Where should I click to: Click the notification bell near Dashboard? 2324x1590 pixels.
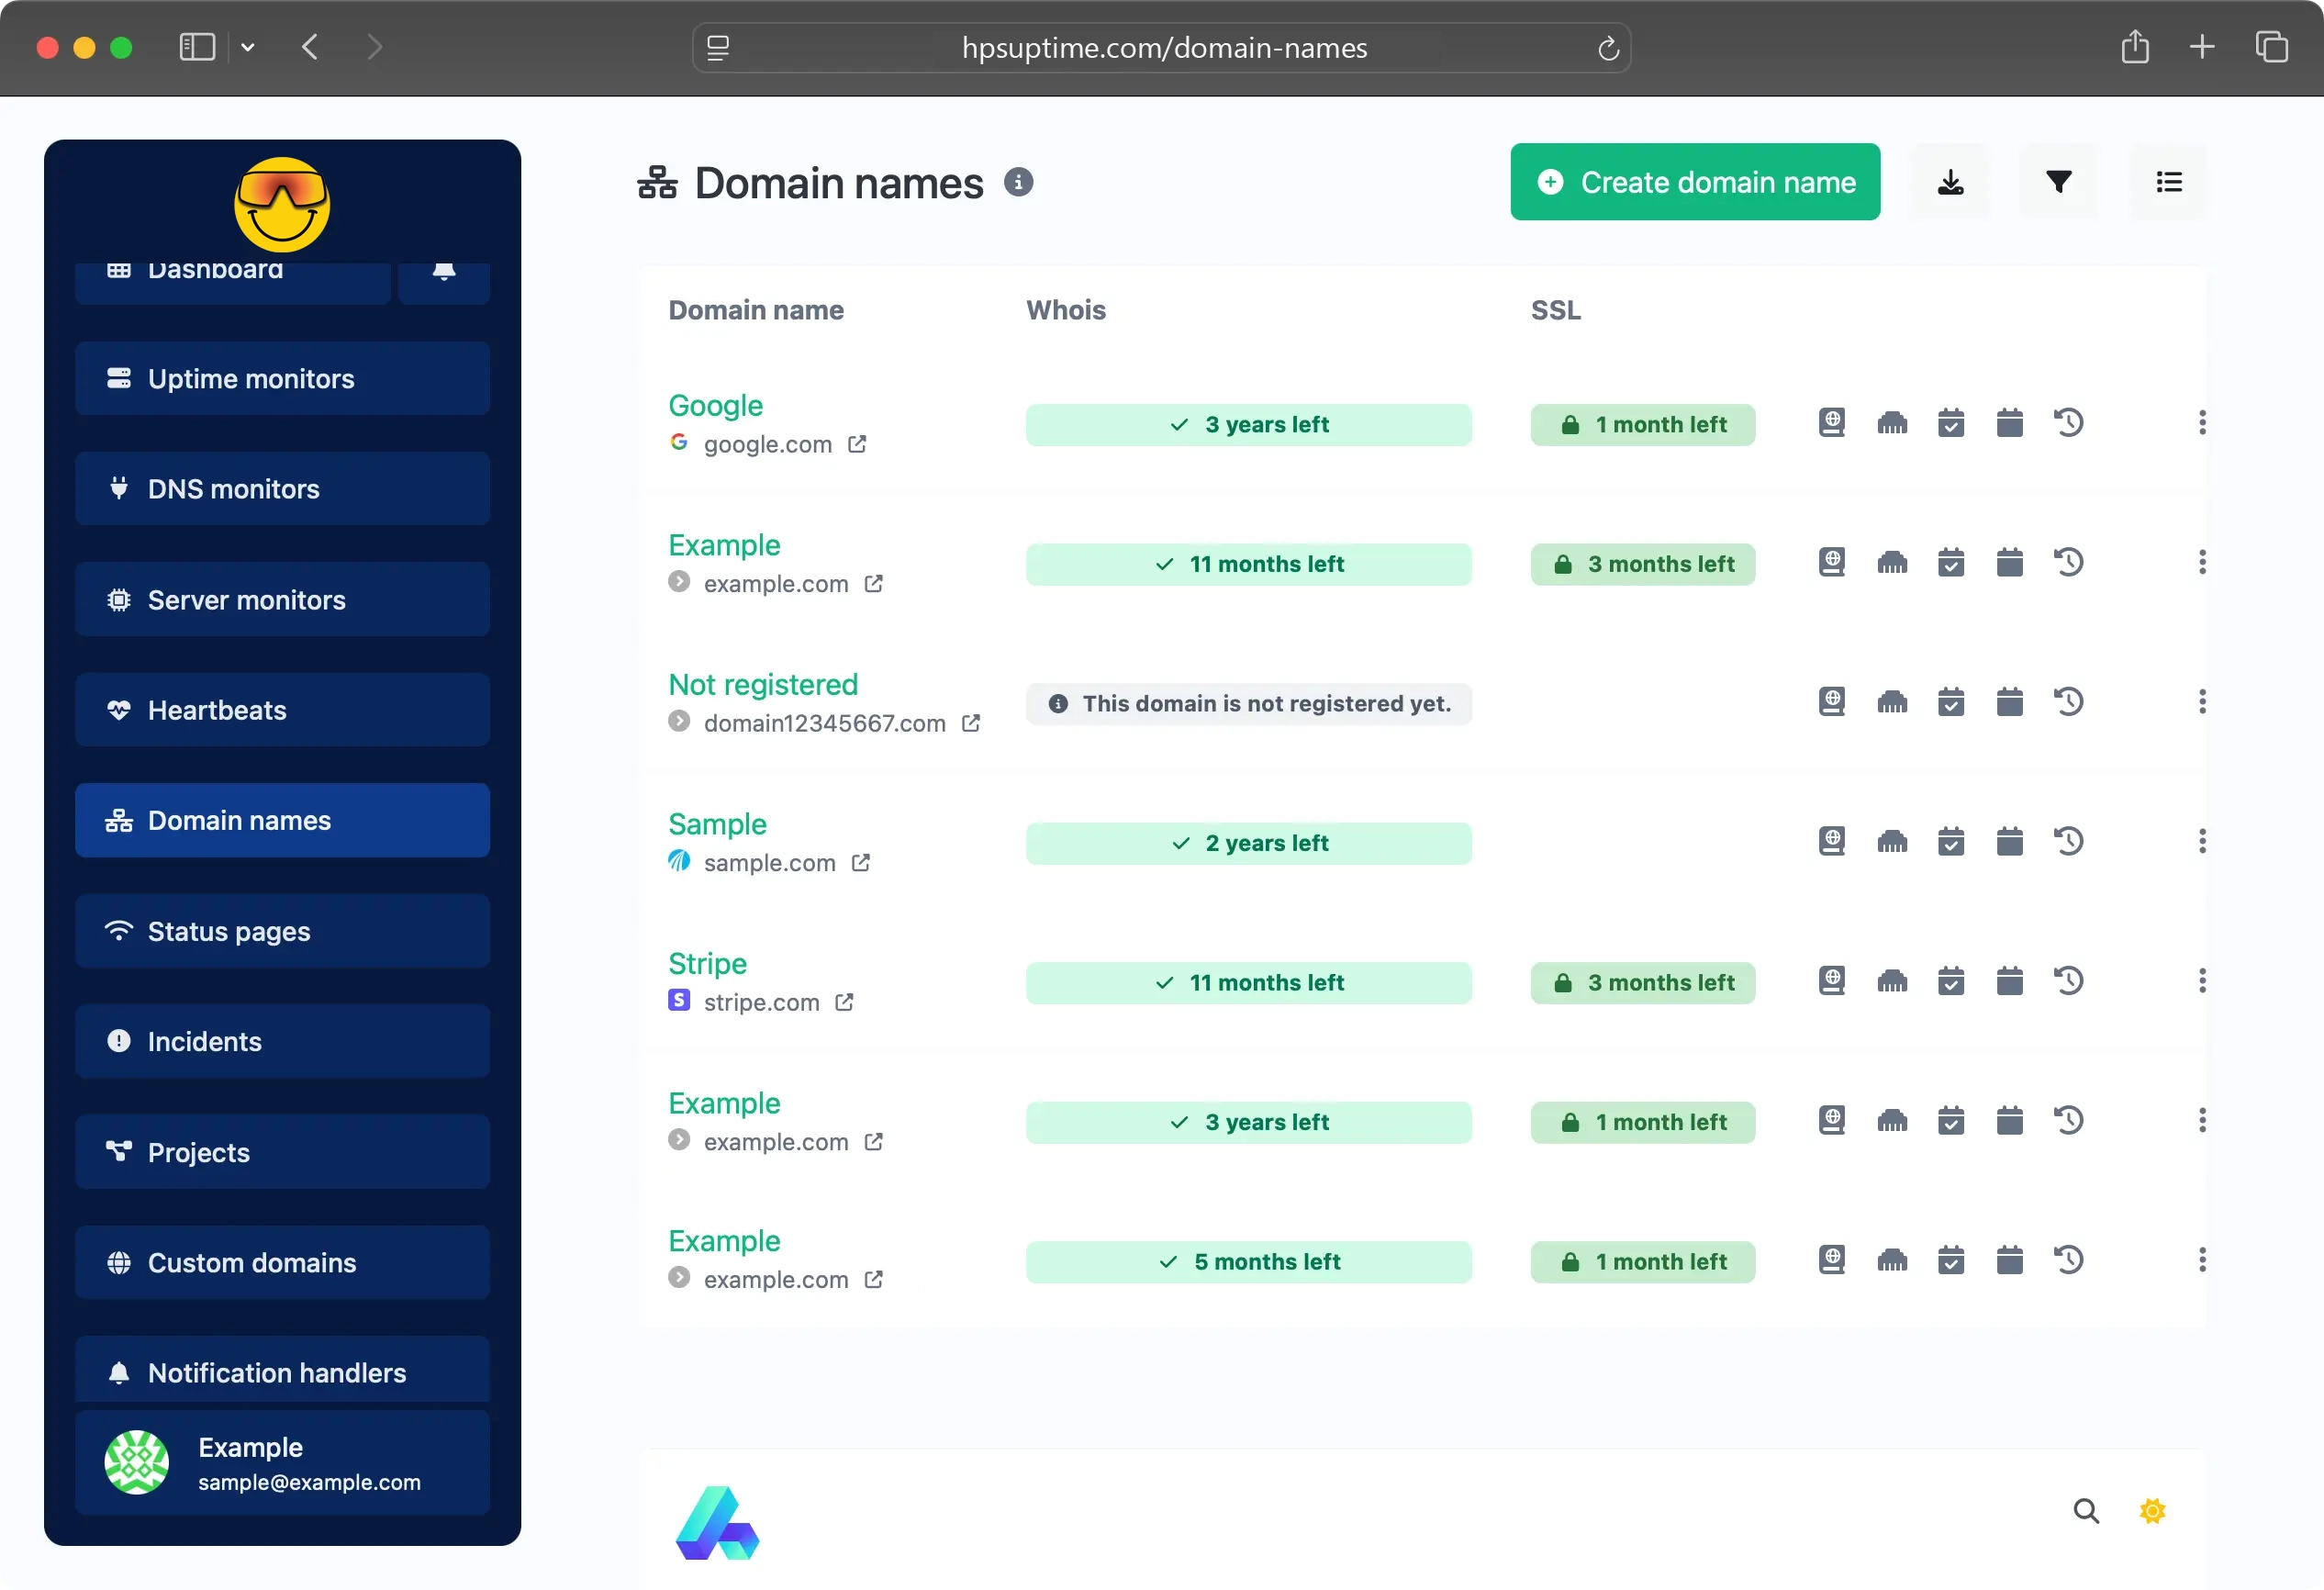click(x=444, y=270)
